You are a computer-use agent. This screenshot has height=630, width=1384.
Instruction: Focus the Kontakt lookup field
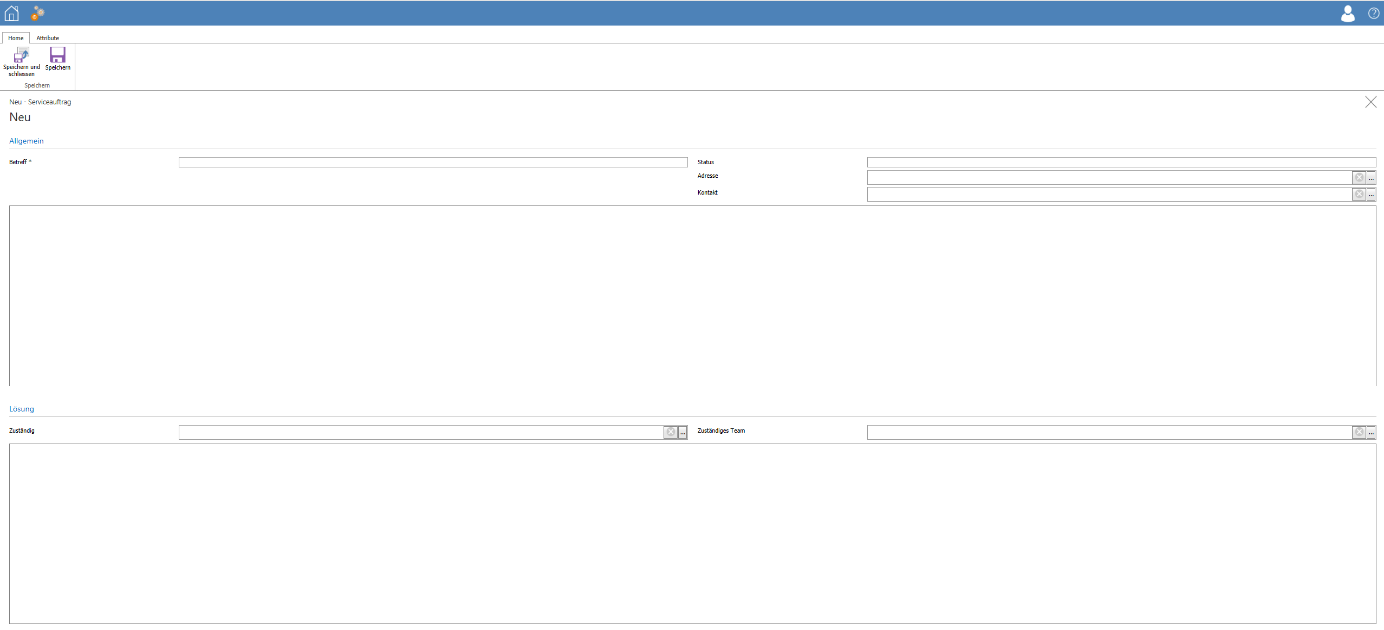tap(1109, 194)
